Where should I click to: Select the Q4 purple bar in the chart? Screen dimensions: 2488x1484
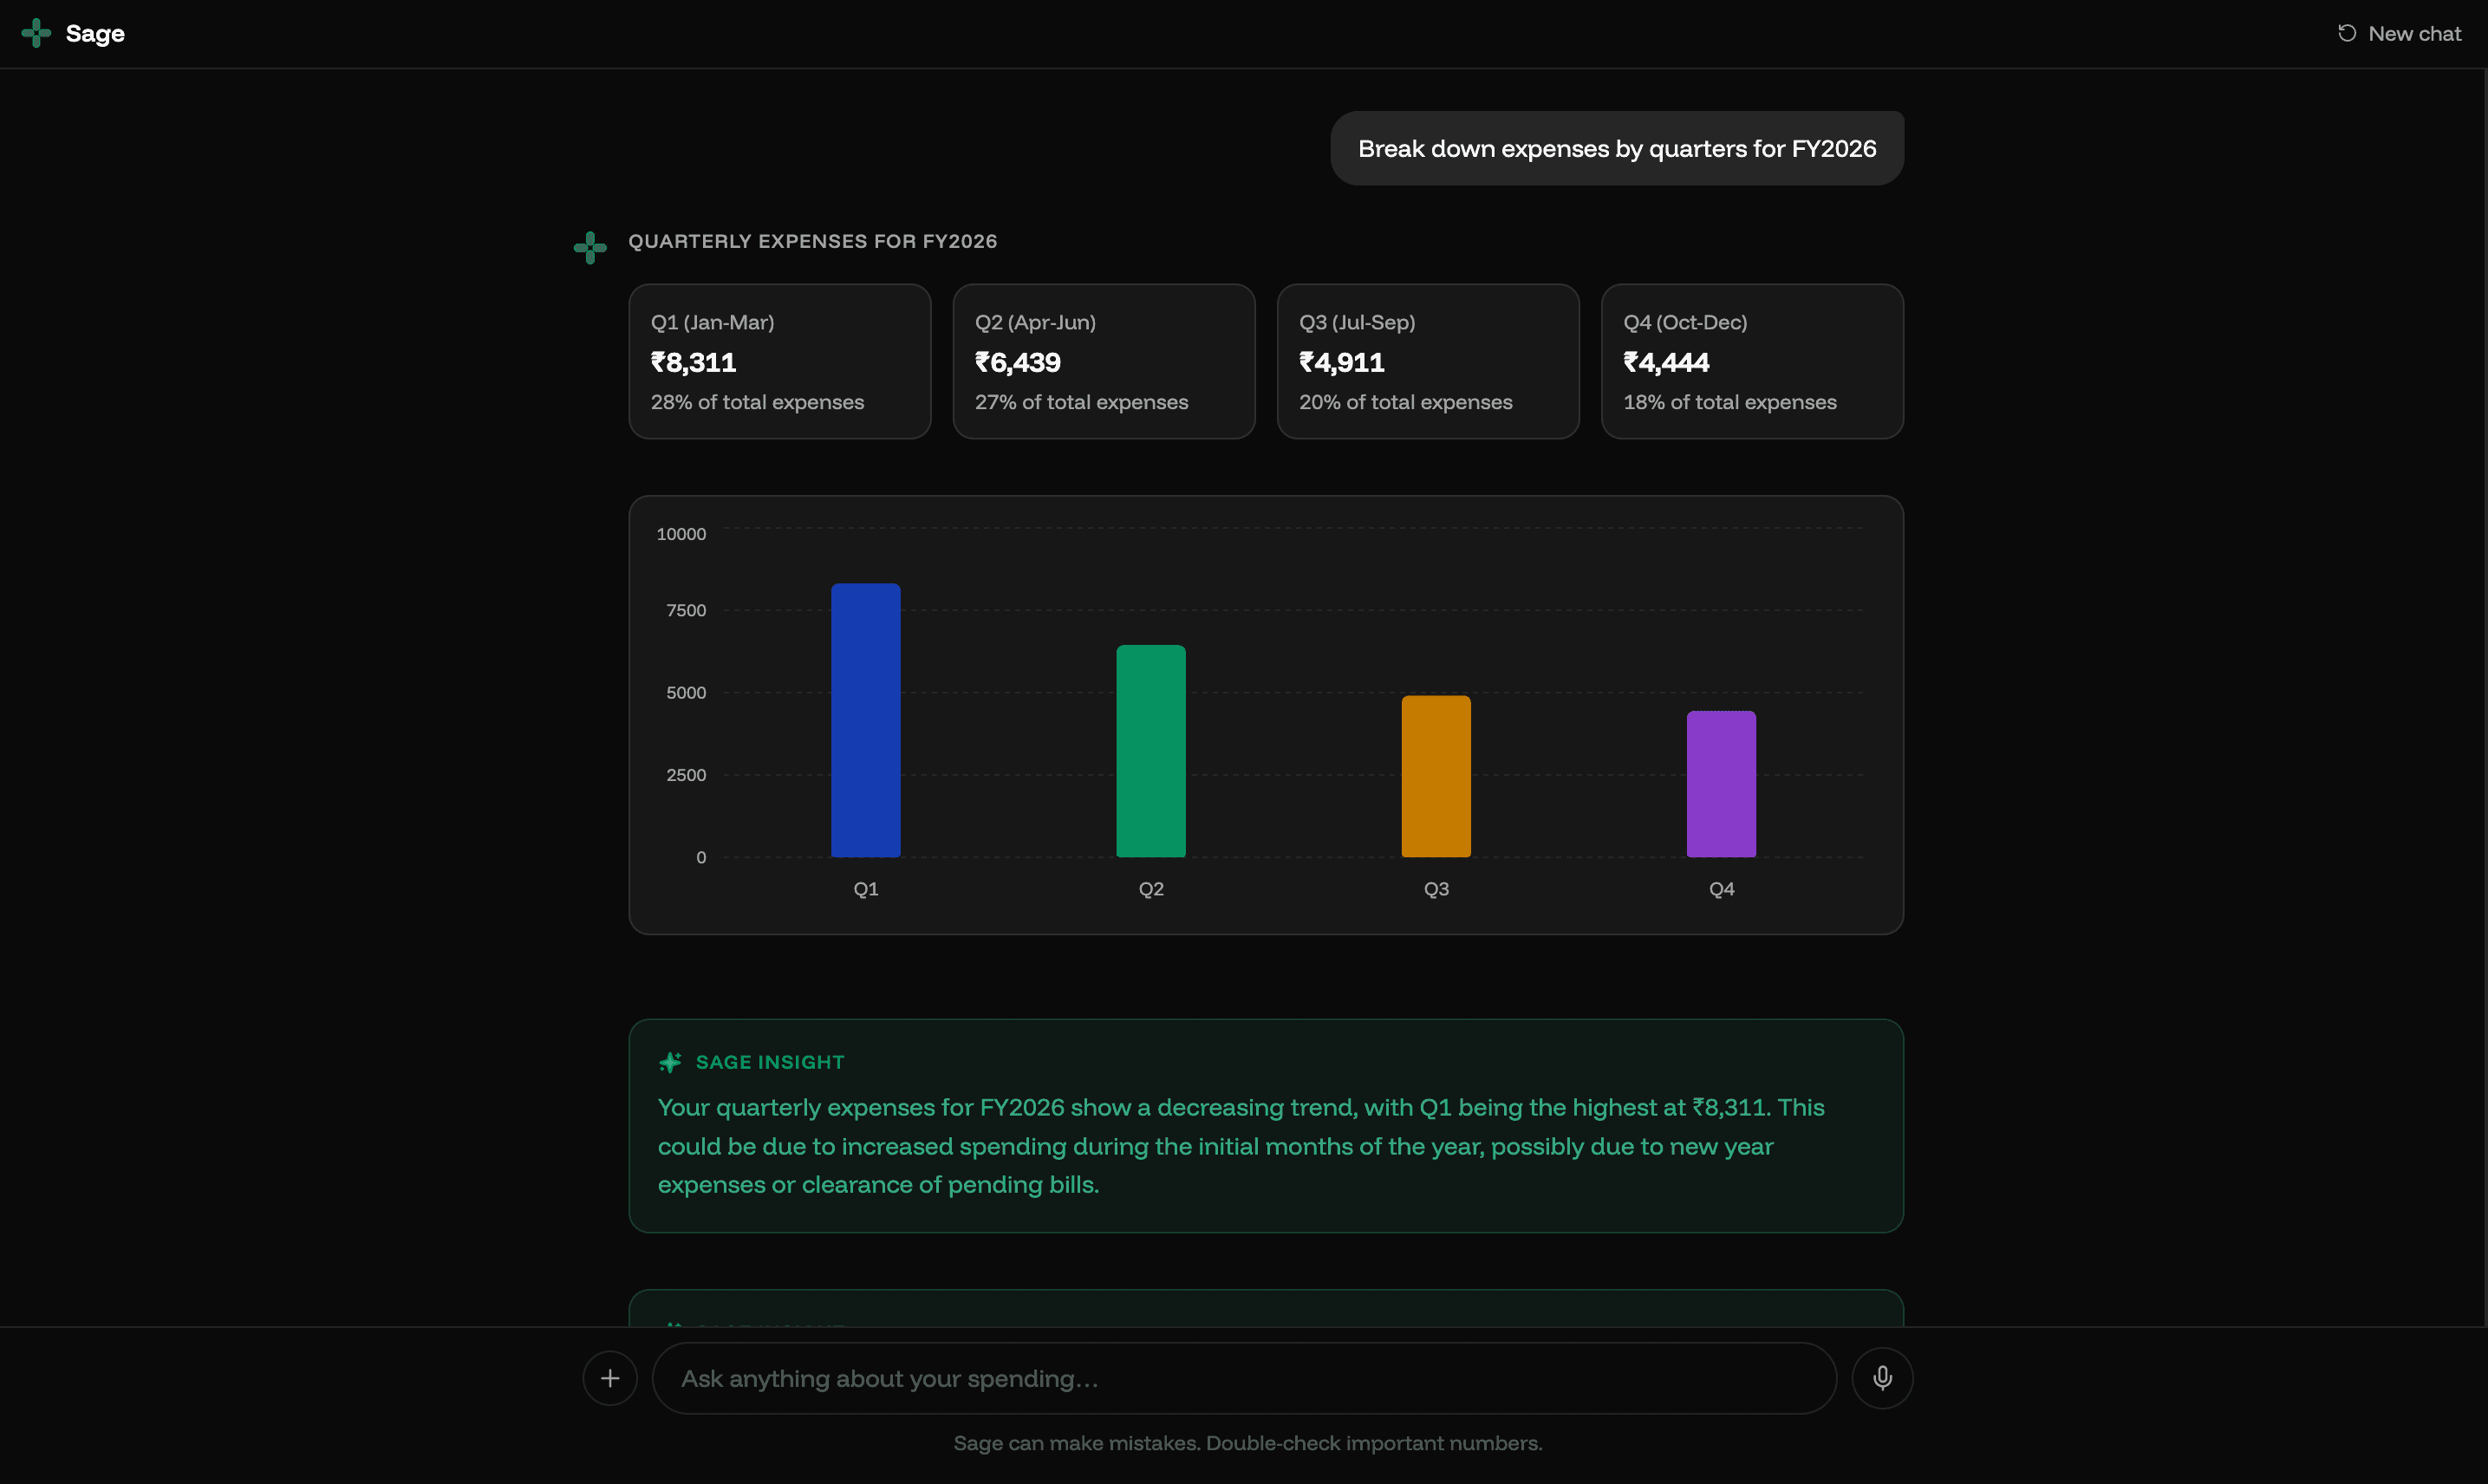[x=1720, y=783]
